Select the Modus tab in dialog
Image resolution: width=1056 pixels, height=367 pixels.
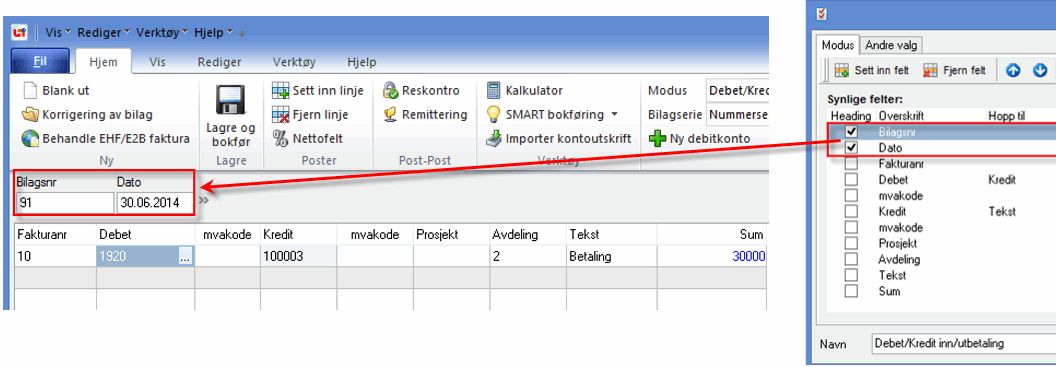838,45
